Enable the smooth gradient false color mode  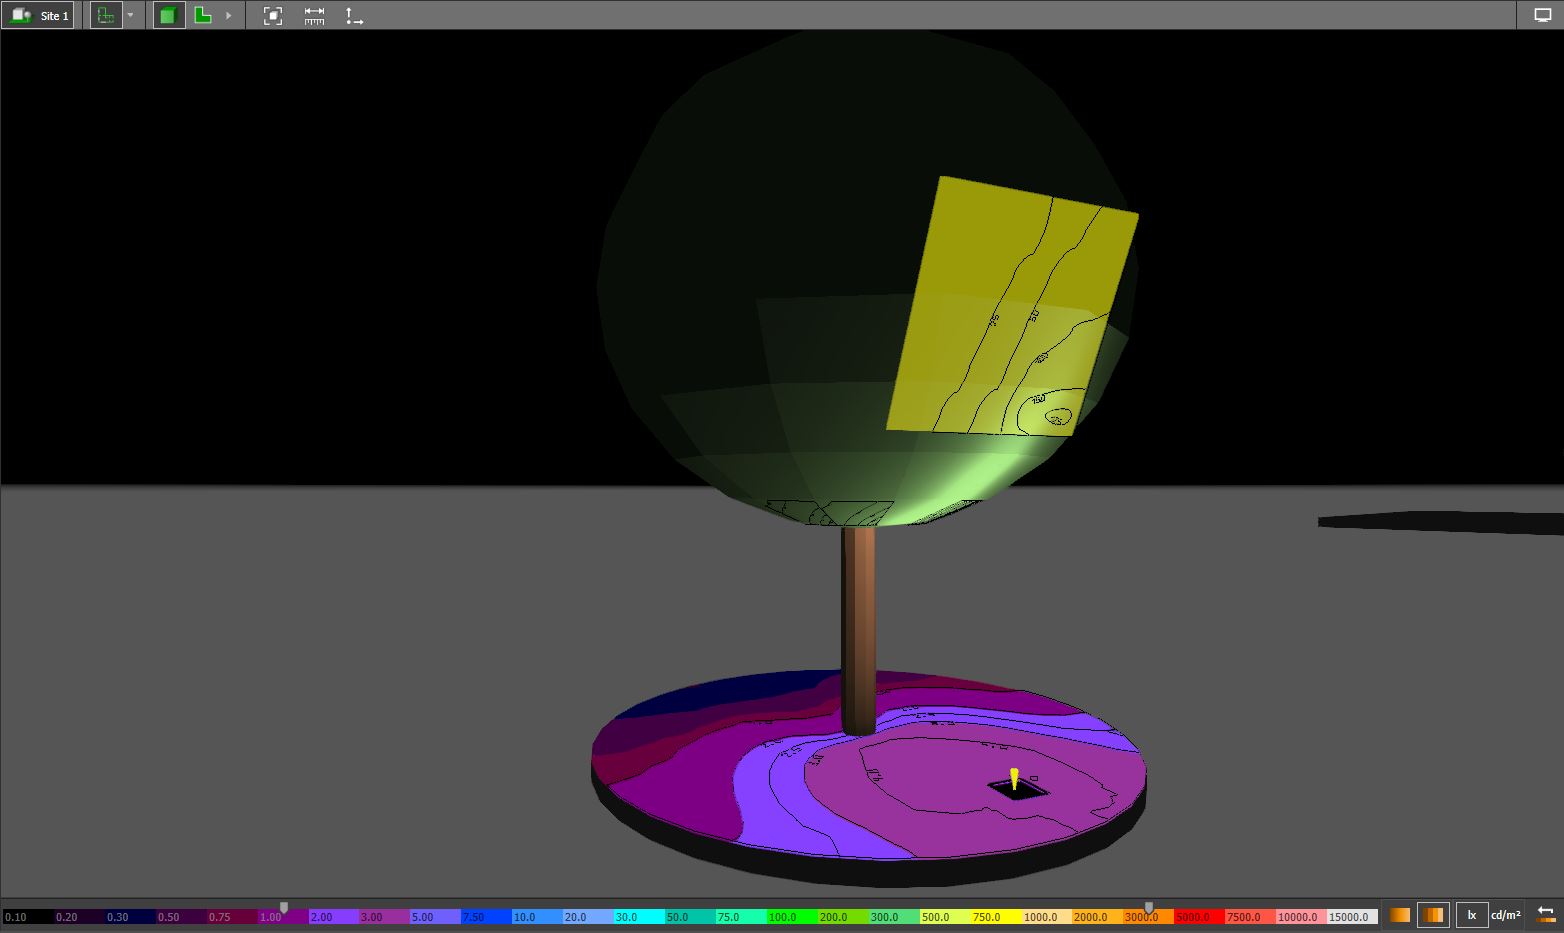[1400, 915]
